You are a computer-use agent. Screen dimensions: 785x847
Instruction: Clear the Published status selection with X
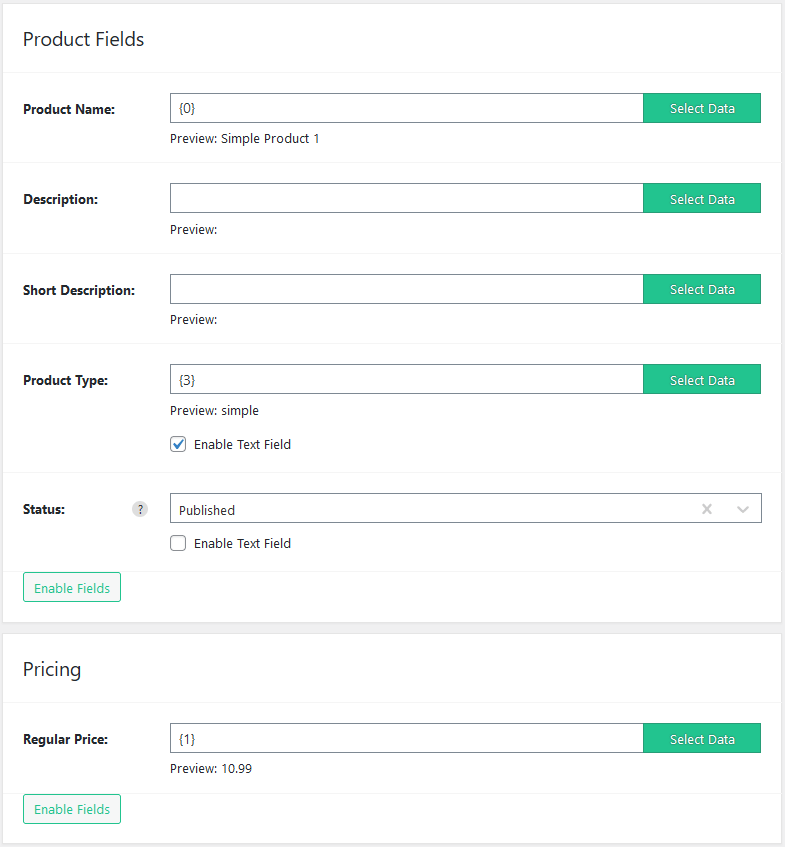tap(707, 509)
